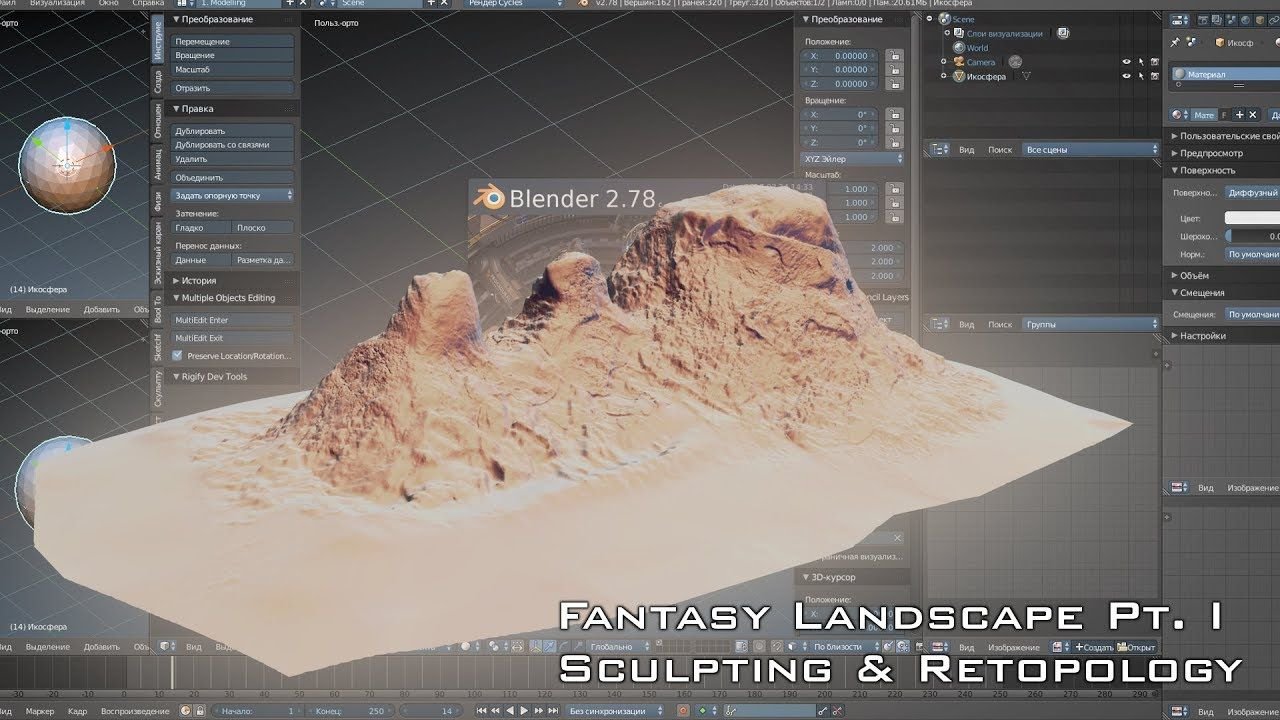Click the World icon in outliner

(x=958, y=48)
